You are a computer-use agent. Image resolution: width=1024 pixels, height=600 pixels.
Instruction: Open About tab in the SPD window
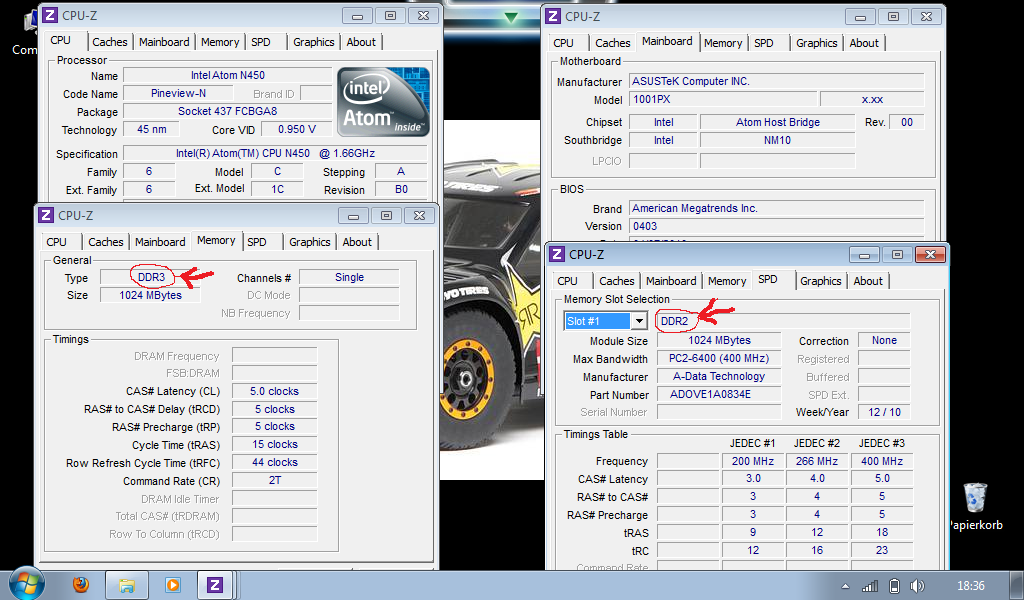point(868,281)
